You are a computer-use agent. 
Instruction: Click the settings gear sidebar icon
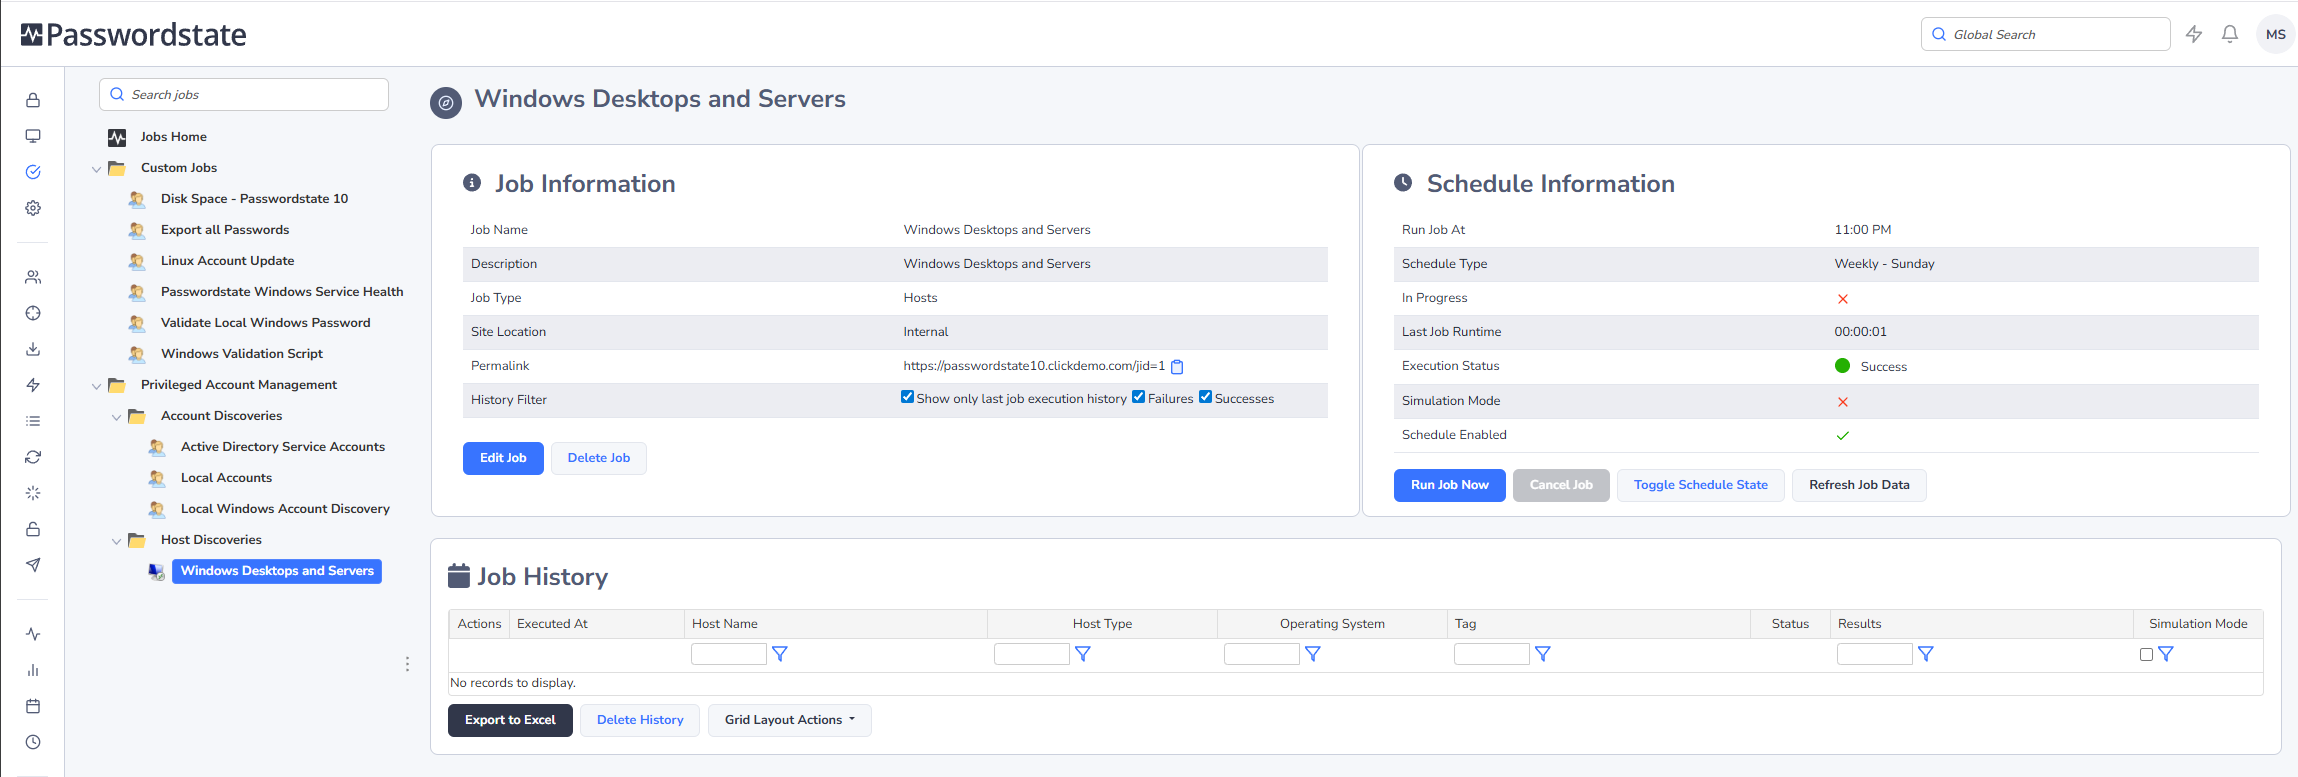click(33, 208)
